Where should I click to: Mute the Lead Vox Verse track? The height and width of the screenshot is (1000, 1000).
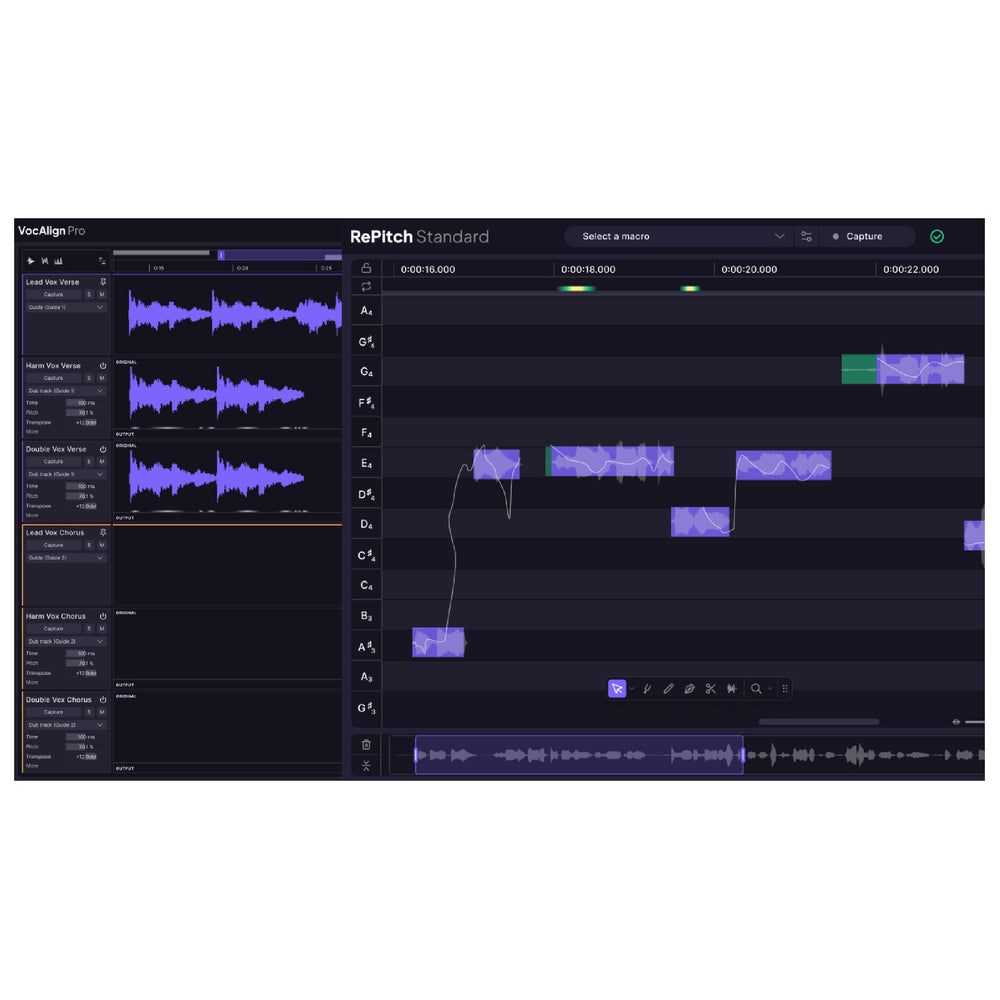point(101,295)
